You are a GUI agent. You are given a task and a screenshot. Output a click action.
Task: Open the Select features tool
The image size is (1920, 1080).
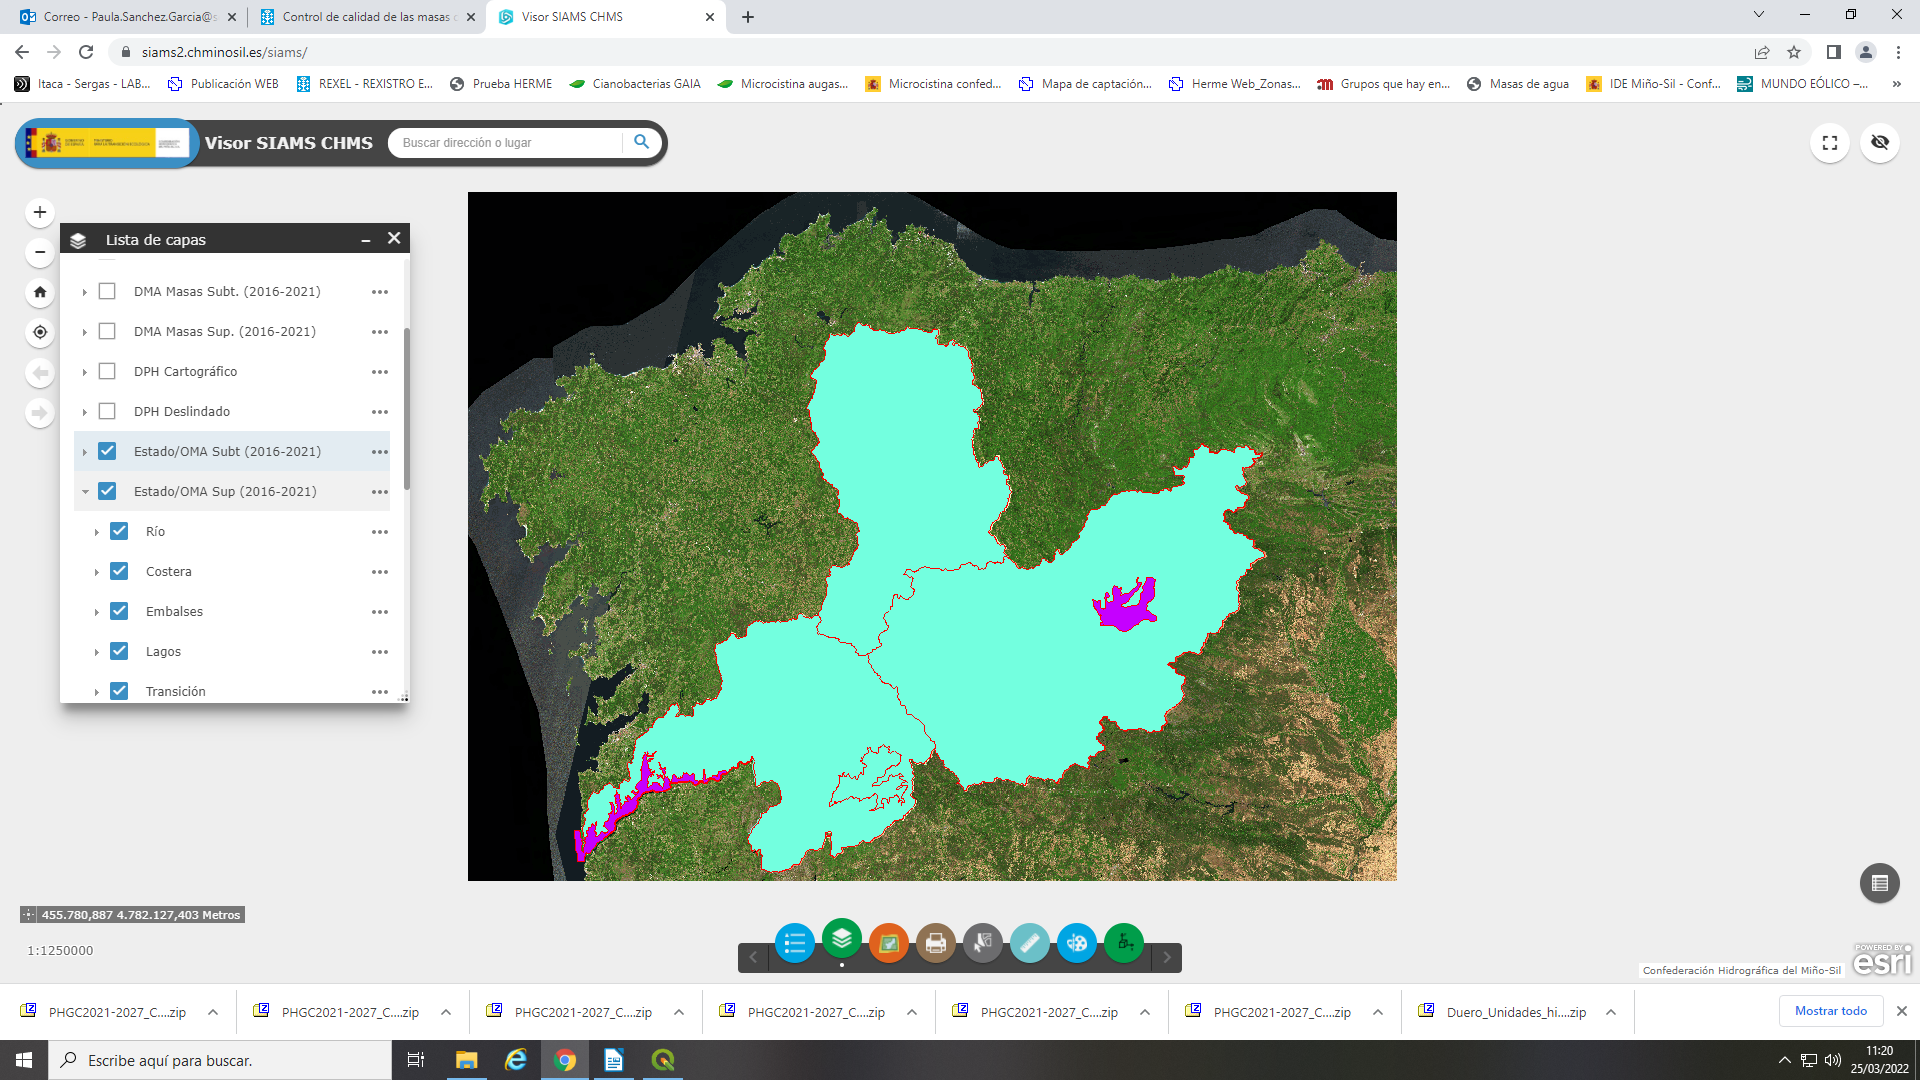(982, 943)
